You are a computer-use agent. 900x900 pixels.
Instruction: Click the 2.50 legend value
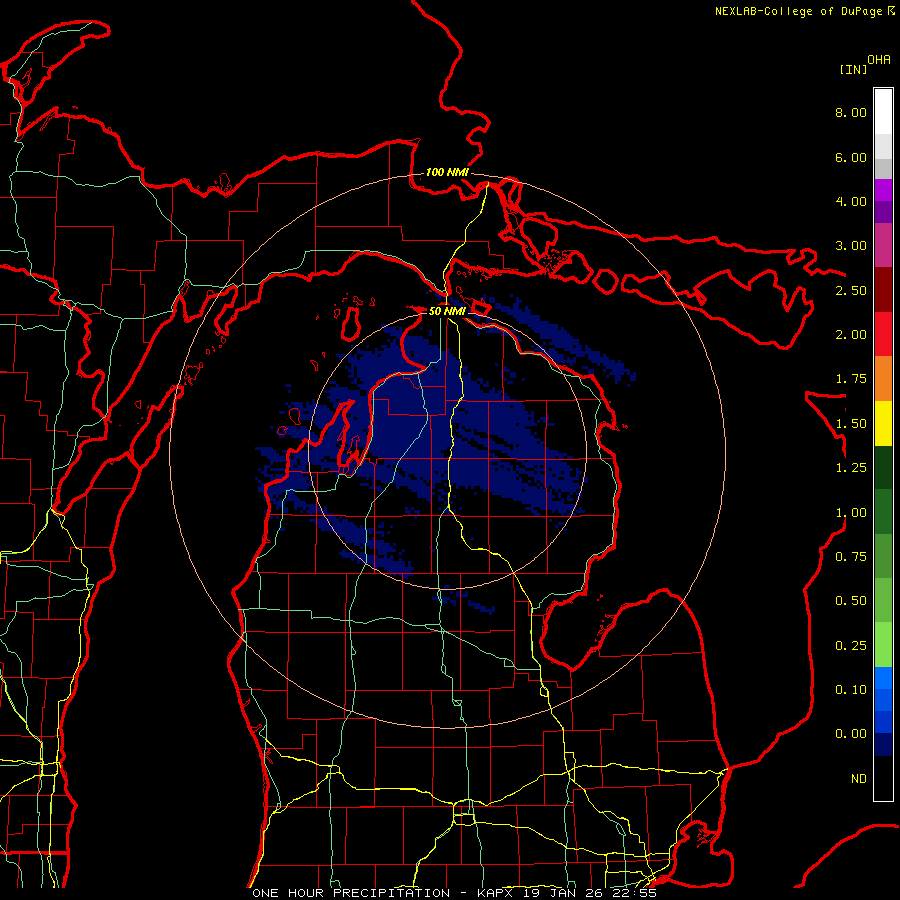pos(851,290)
